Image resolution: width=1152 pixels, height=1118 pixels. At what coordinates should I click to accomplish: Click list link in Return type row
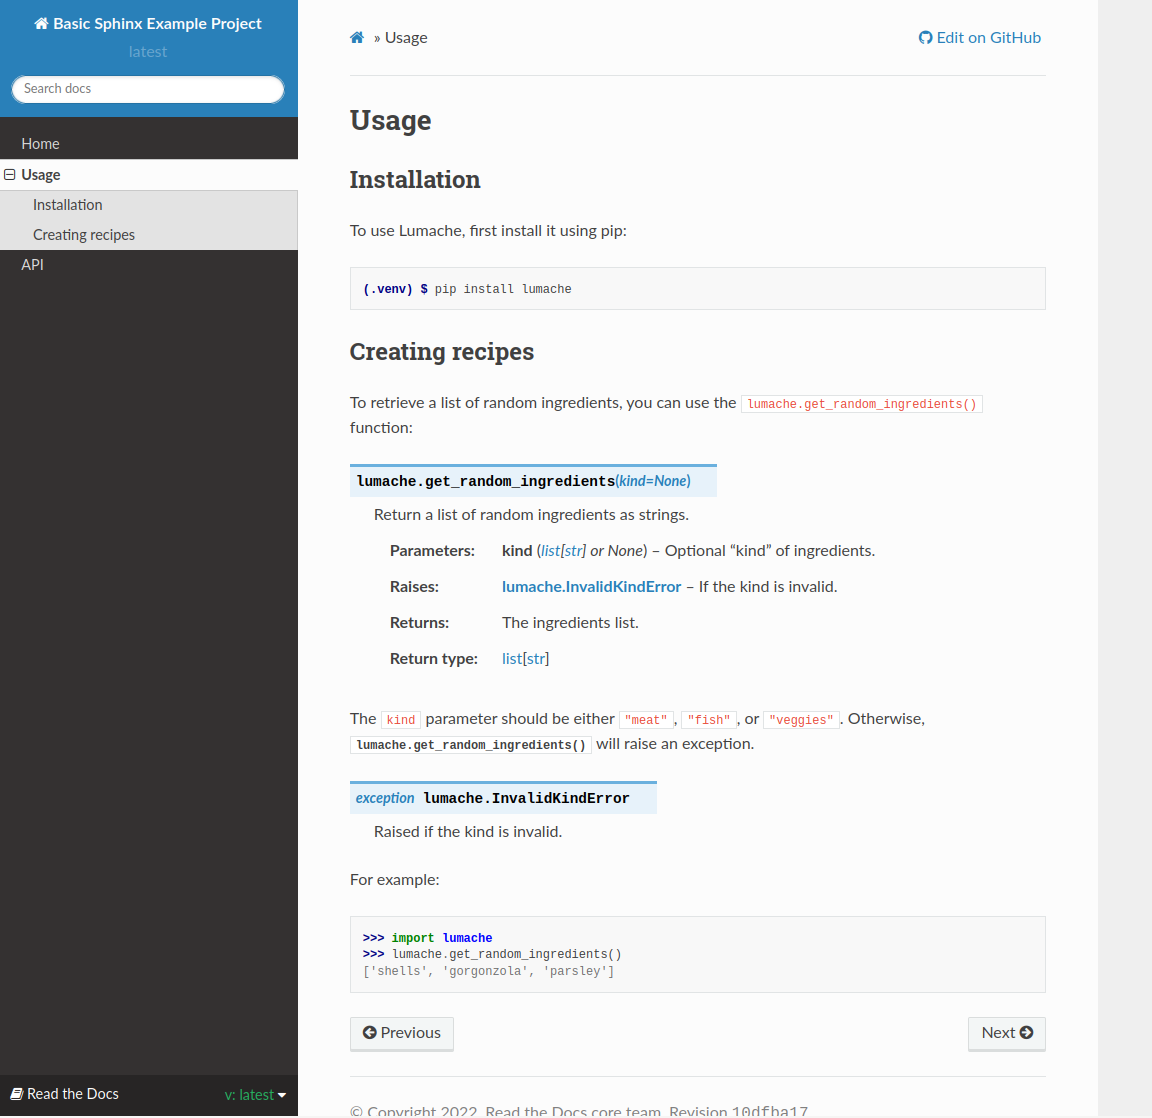pyautogui.click(x=511, y=659)
